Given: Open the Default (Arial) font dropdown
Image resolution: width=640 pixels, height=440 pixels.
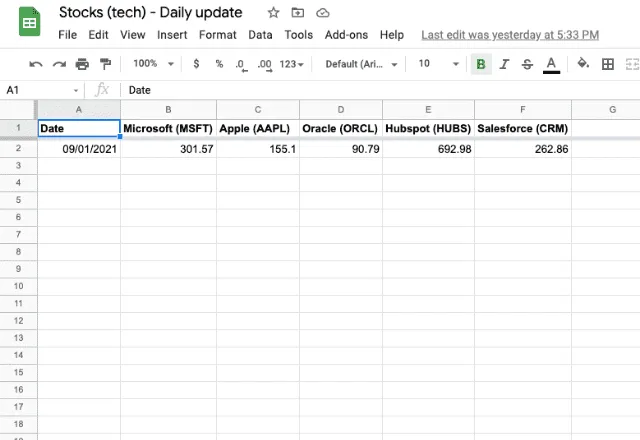Looking at the screenshot, I should click(x=361, y=64).
